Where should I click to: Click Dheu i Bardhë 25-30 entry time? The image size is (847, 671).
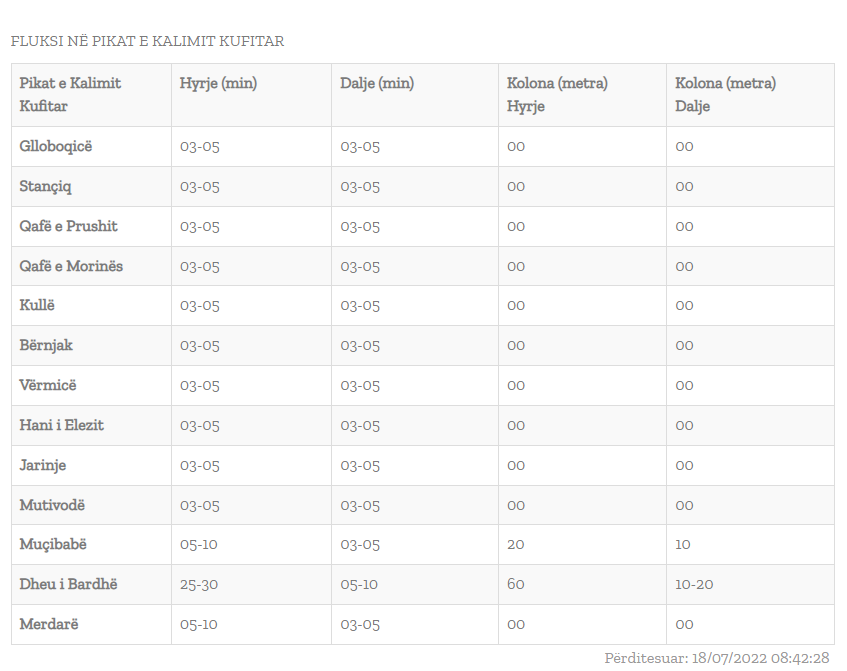click(200, 584)
